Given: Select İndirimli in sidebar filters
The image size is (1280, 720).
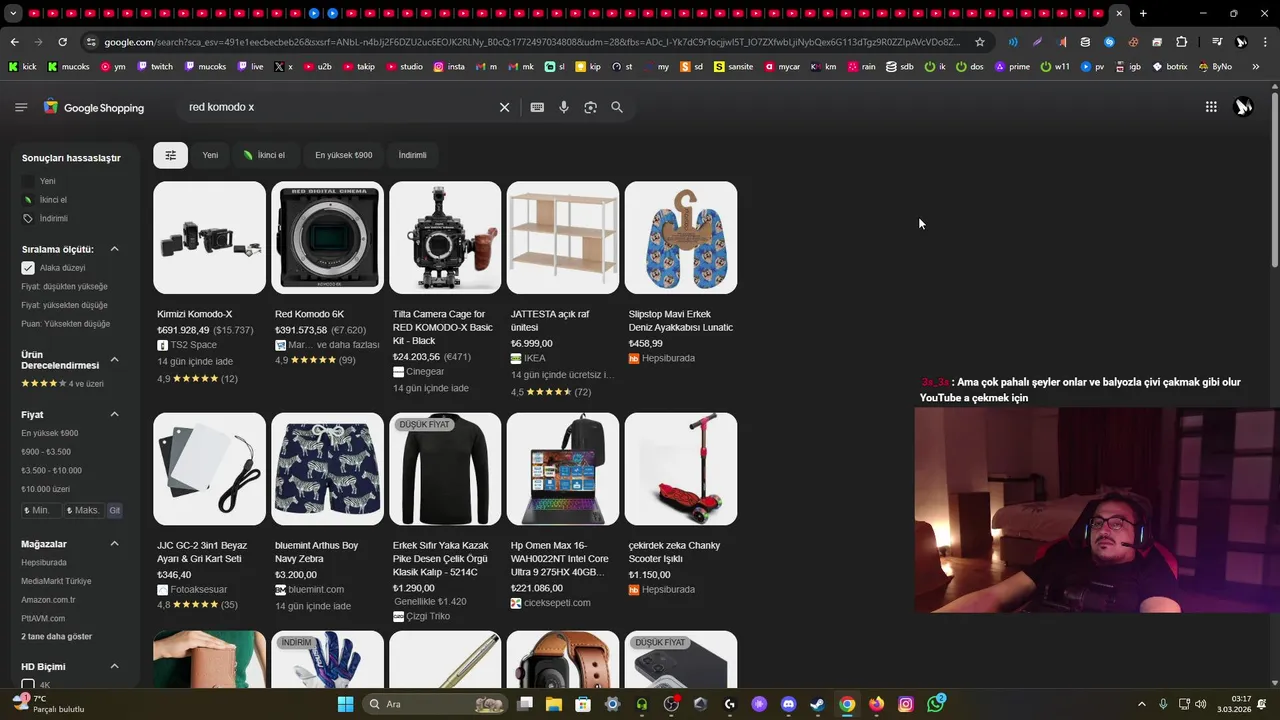Looking at the screenshot, I should (54, 218).
